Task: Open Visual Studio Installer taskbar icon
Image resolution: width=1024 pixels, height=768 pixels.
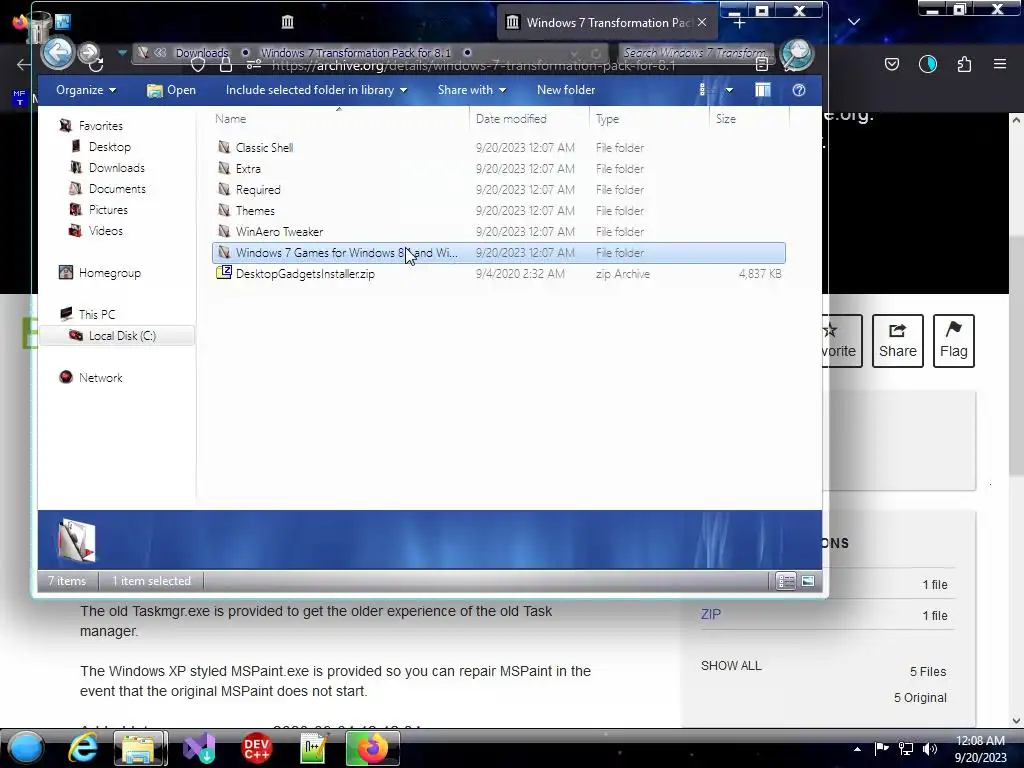Action: (199, 748)
